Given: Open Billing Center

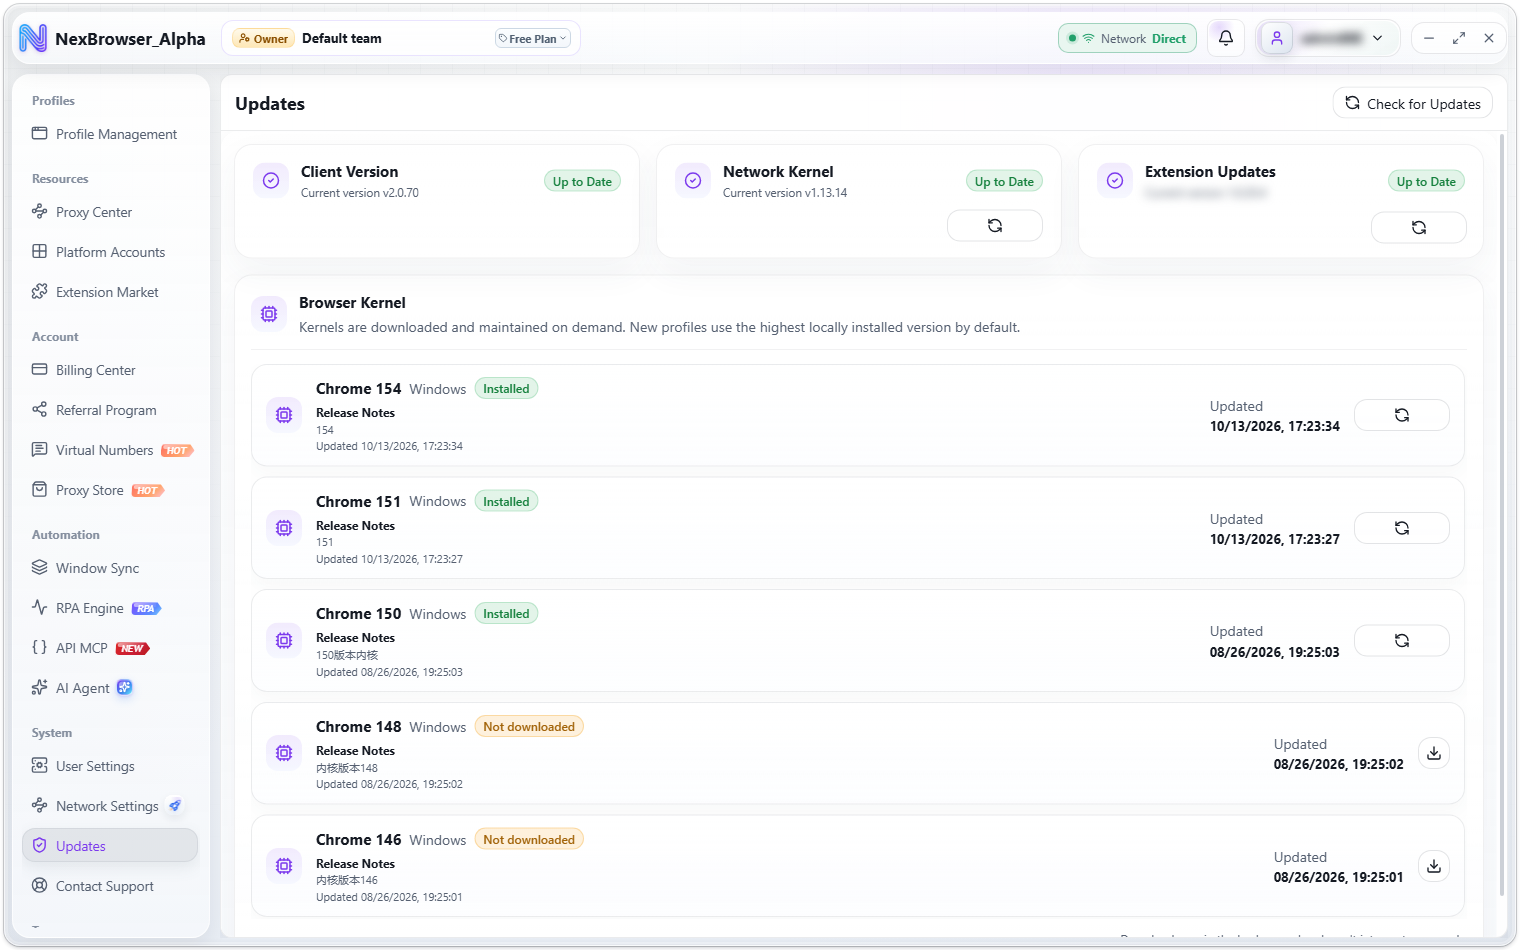Looking at the screenshot, I should [110, 370].
